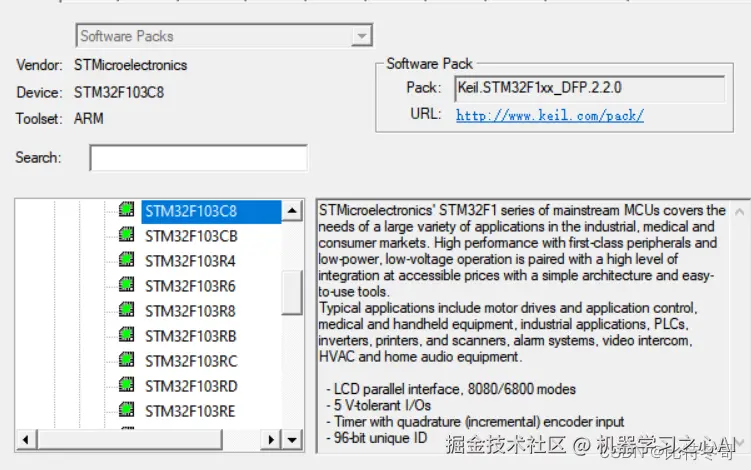Click the Pack name field
Screen dimensions: 751x470
coord(590,88)
